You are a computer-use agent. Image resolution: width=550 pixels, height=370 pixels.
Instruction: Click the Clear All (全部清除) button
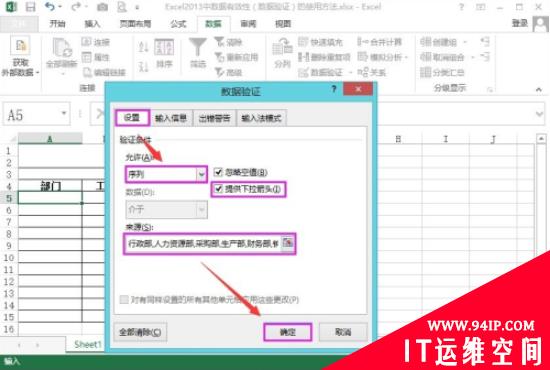point(140,332)
